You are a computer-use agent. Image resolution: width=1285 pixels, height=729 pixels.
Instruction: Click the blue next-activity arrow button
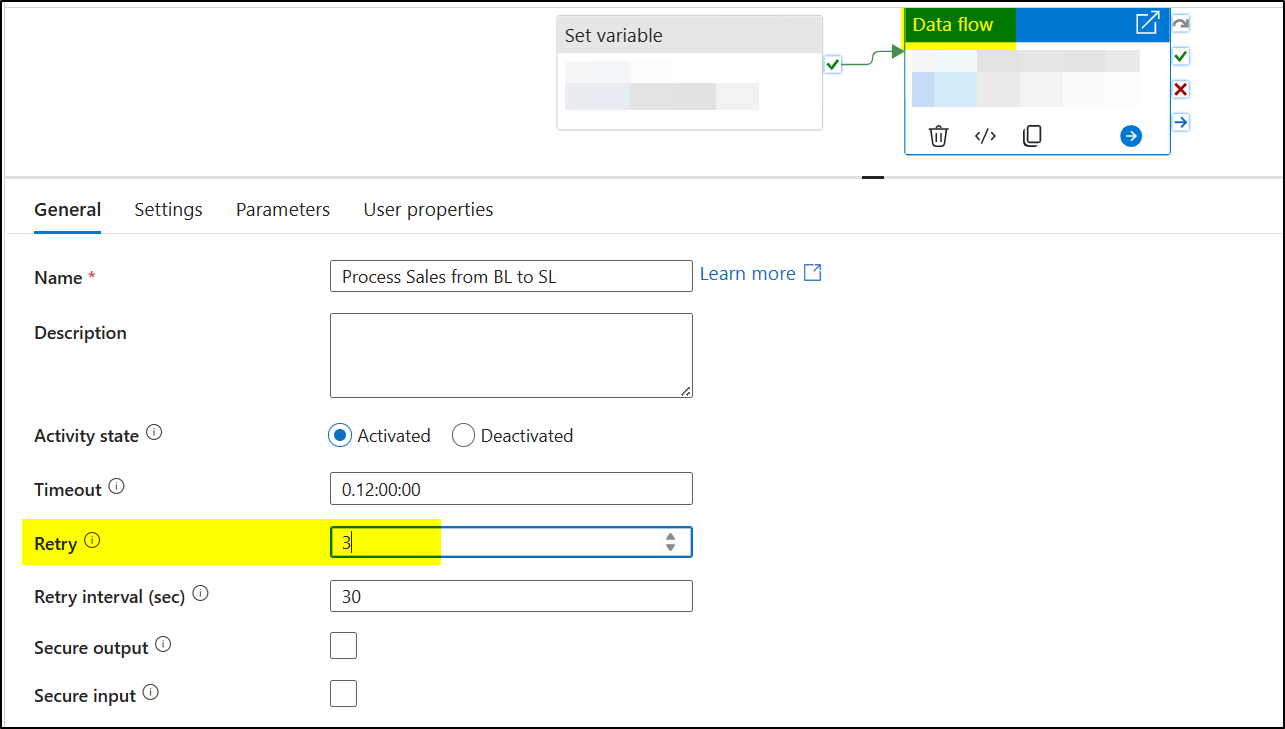tap(1130, 135)
